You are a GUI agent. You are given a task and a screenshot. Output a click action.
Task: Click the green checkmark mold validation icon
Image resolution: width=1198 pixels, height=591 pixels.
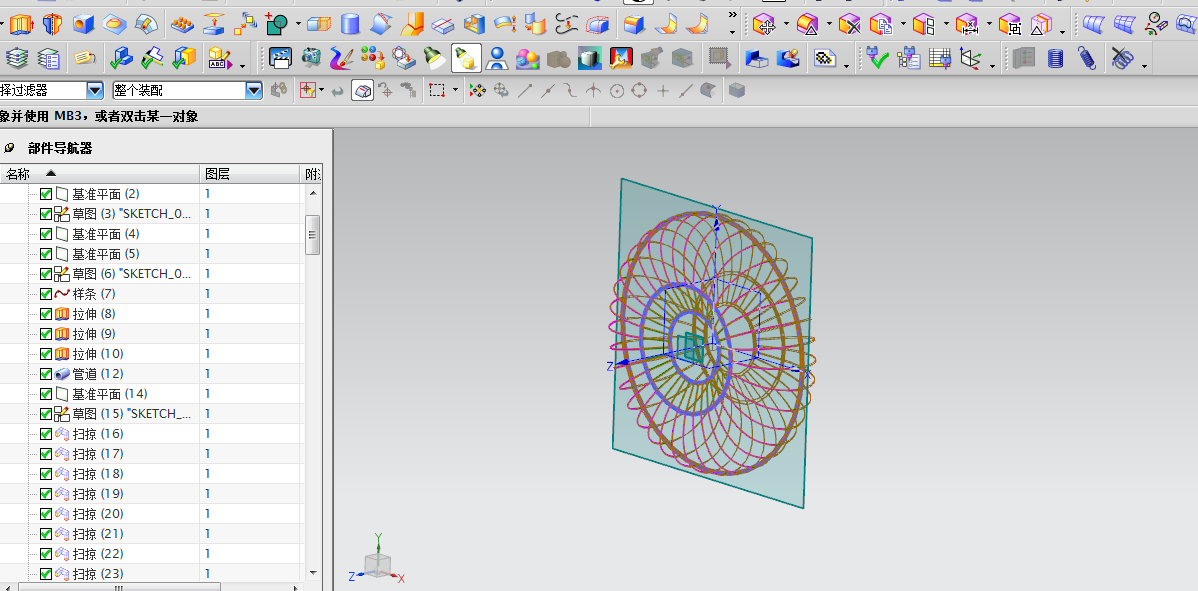pyautogui.click(x=877, y=57)
